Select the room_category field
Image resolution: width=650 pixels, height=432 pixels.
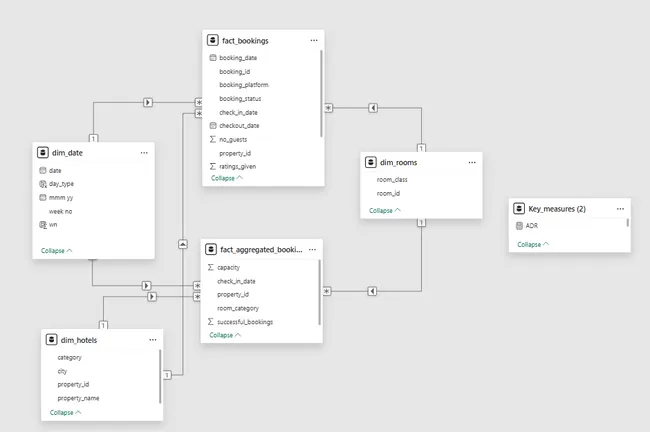[238, 308]
